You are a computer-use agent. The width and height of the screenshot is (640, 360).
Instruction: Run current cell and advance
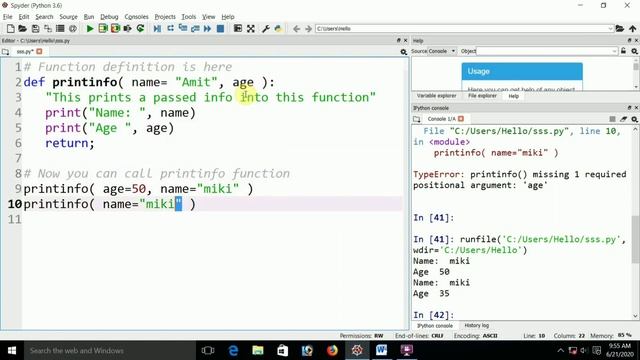coord(116,29)
